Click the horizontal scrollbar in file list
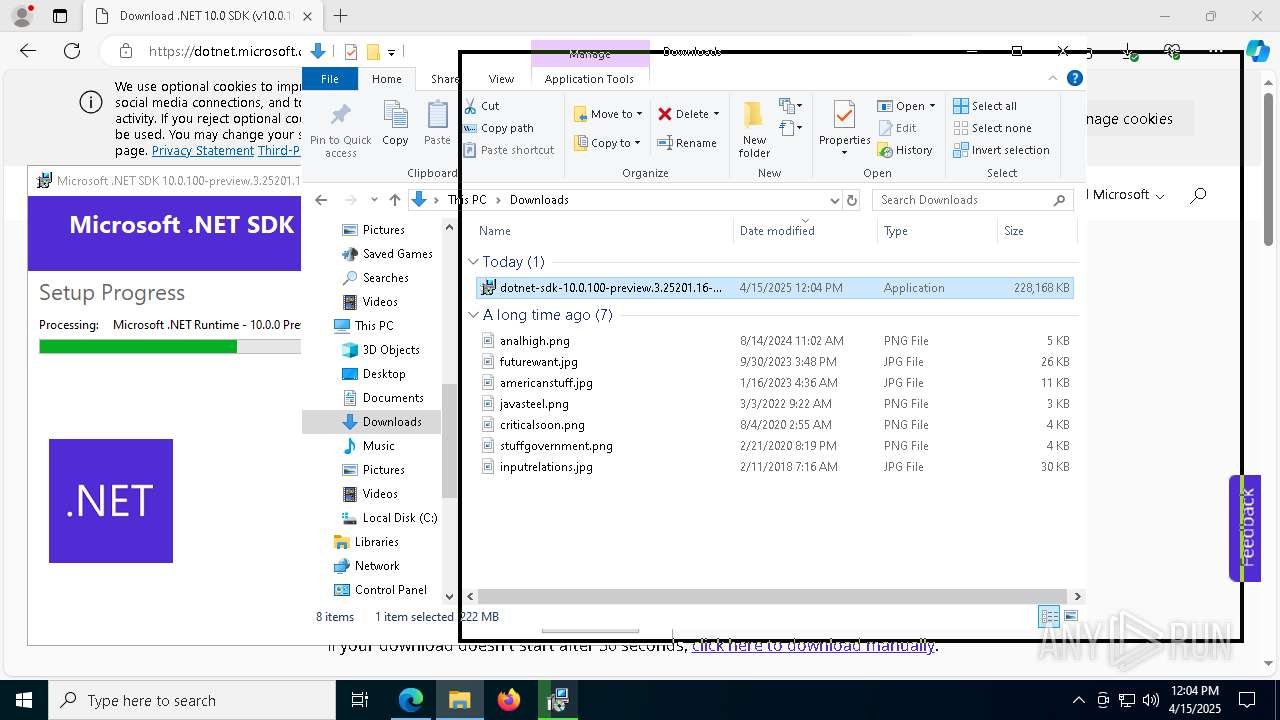Image resolution: width=1280 pixels, height=720 pixels. tap(772, 596)
